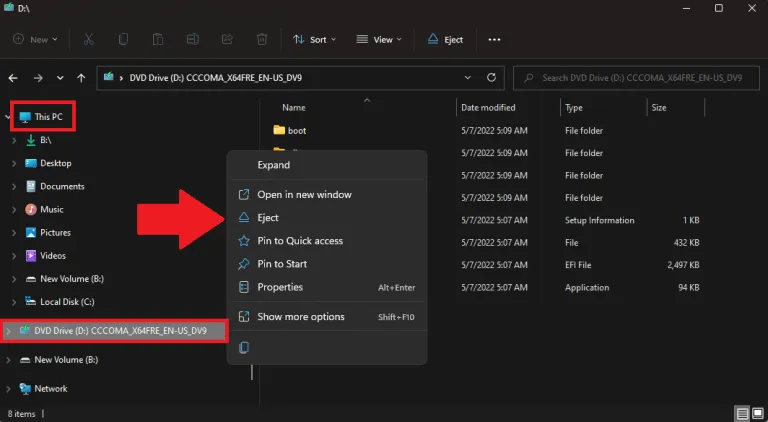Image resolution: width=768 pixels, height=422 pixels.
Task: Click the Cut scissors icon in toolbar
Action: tap(89, 39)
